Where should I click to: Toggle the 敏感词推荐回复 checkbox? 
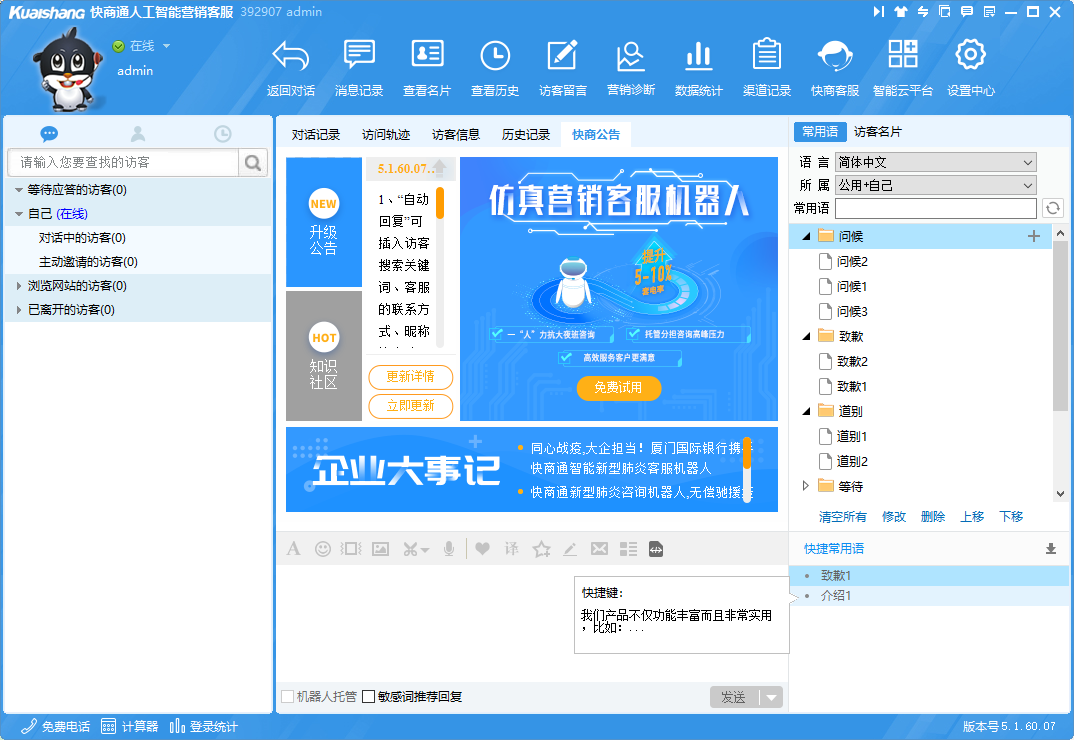click(369, 697)
